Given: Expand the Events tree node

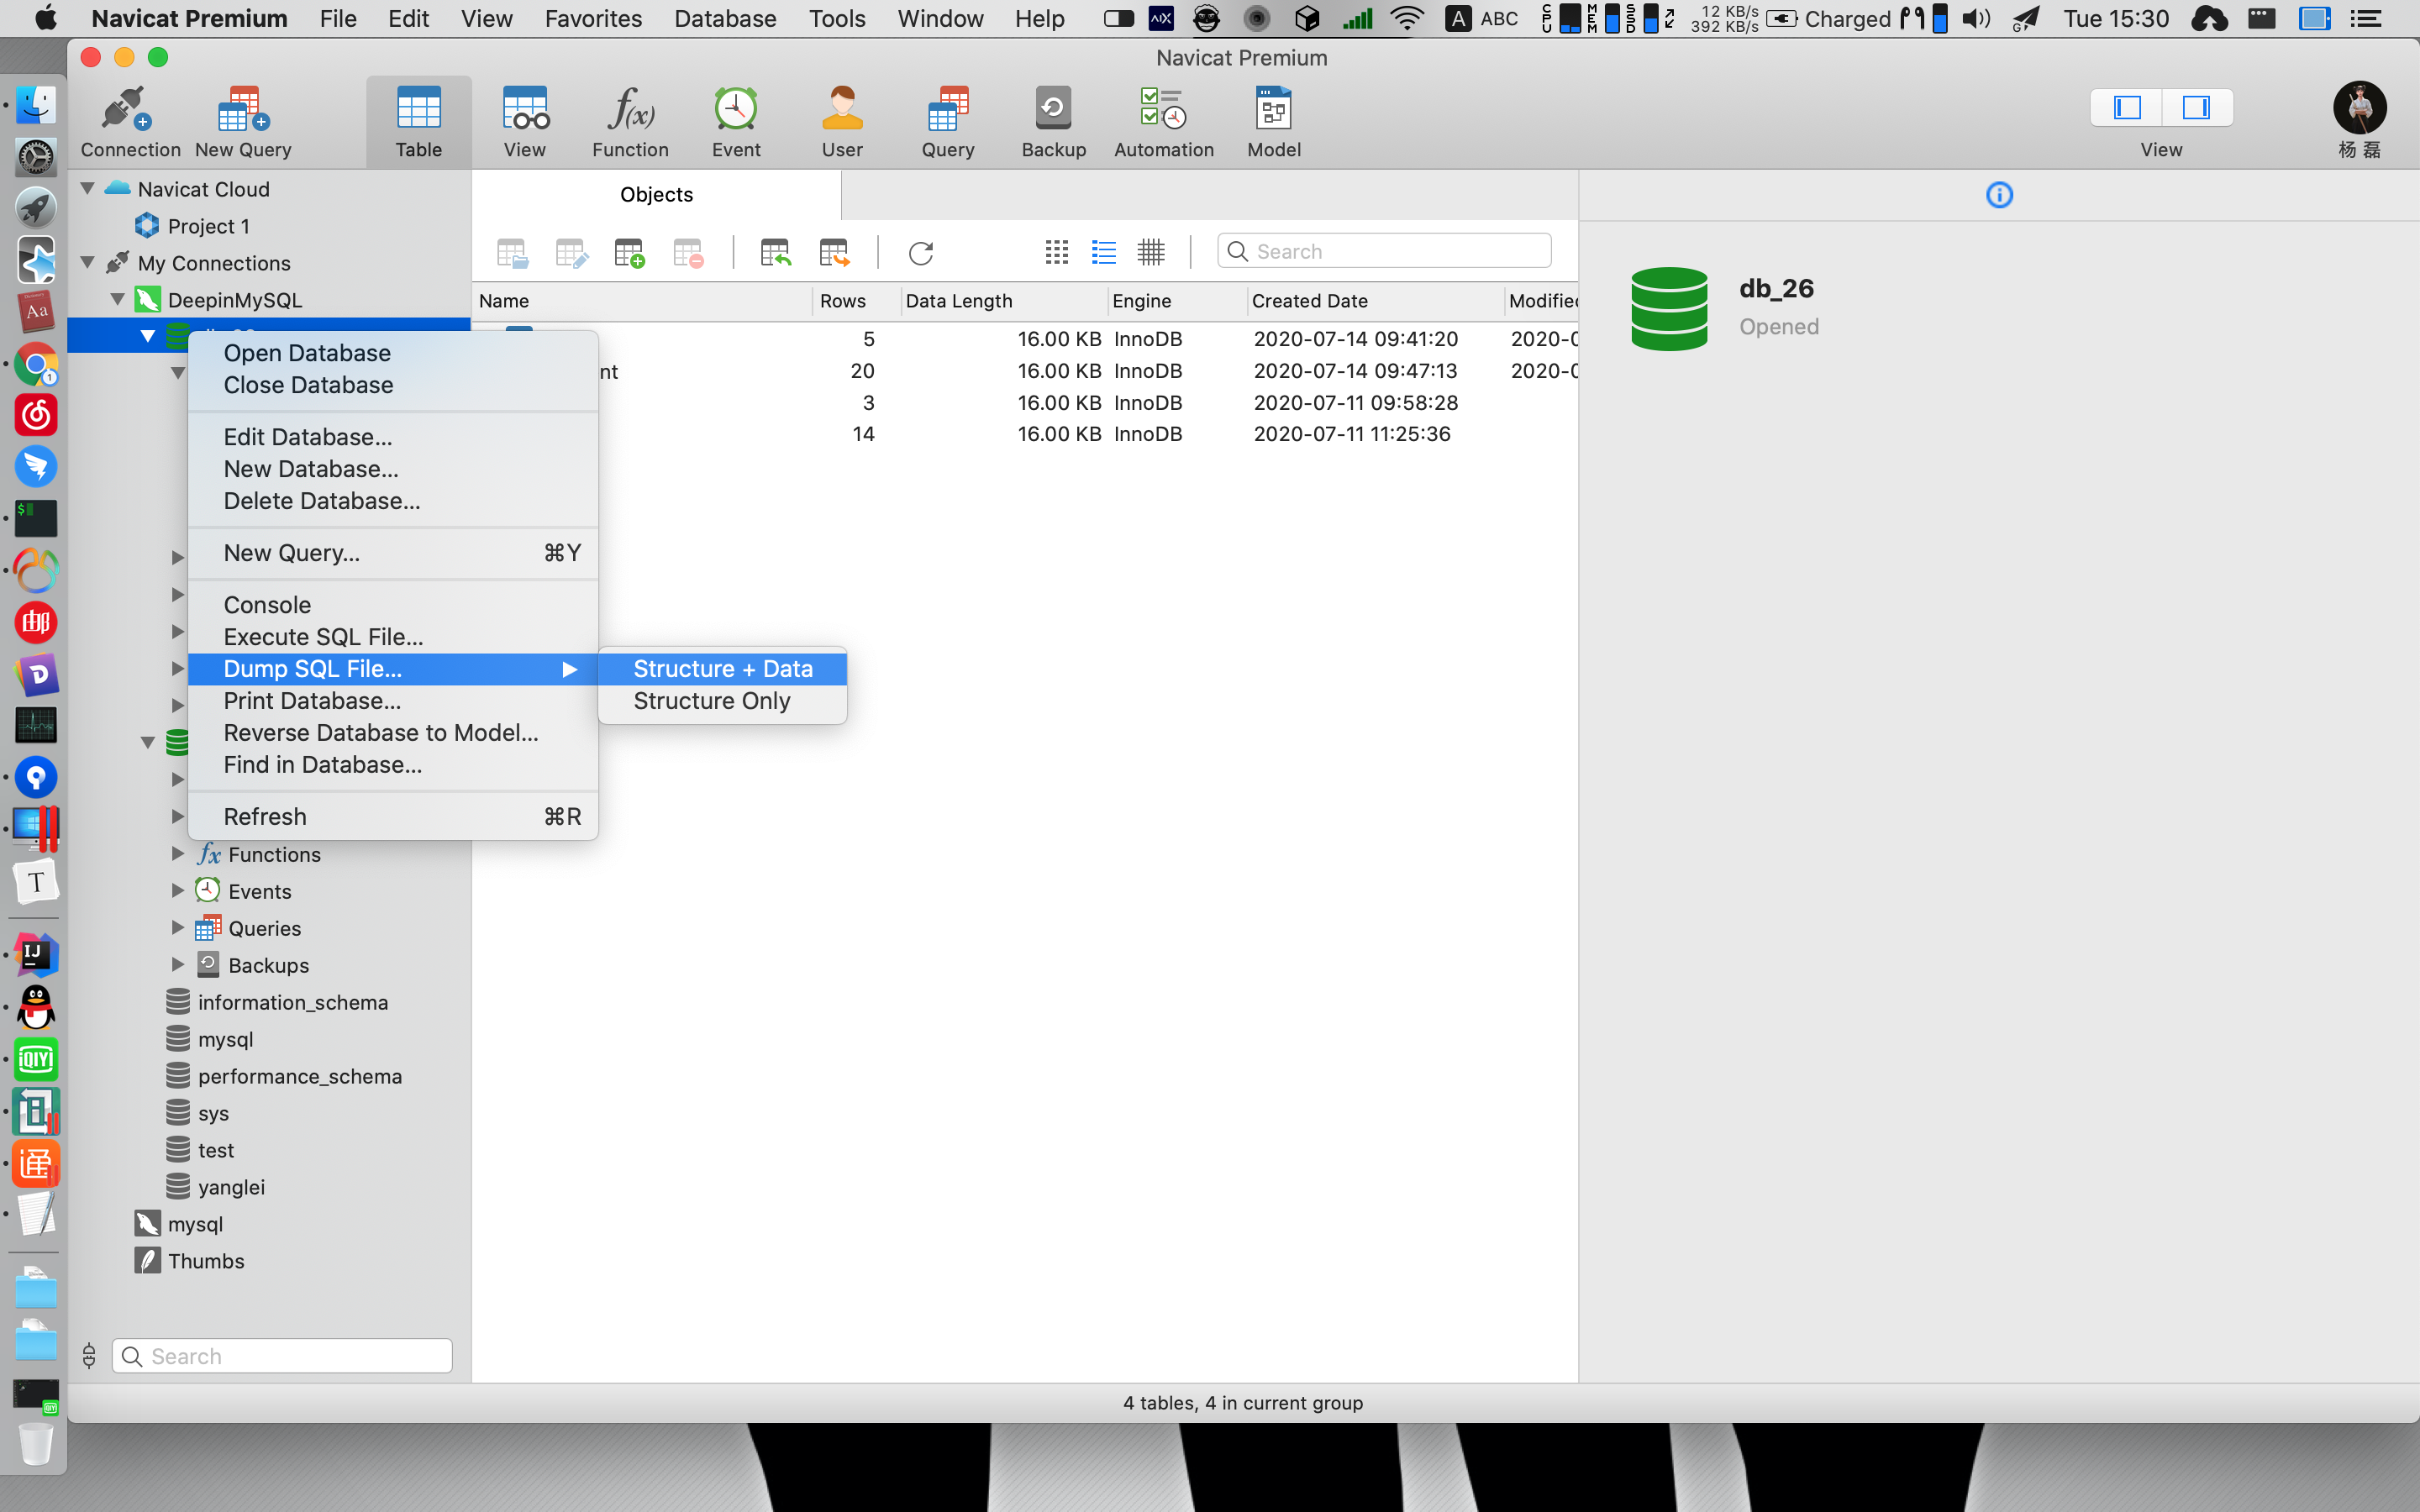Looking at the screenshot, I should pyautogui.click(x=178, y=890).
